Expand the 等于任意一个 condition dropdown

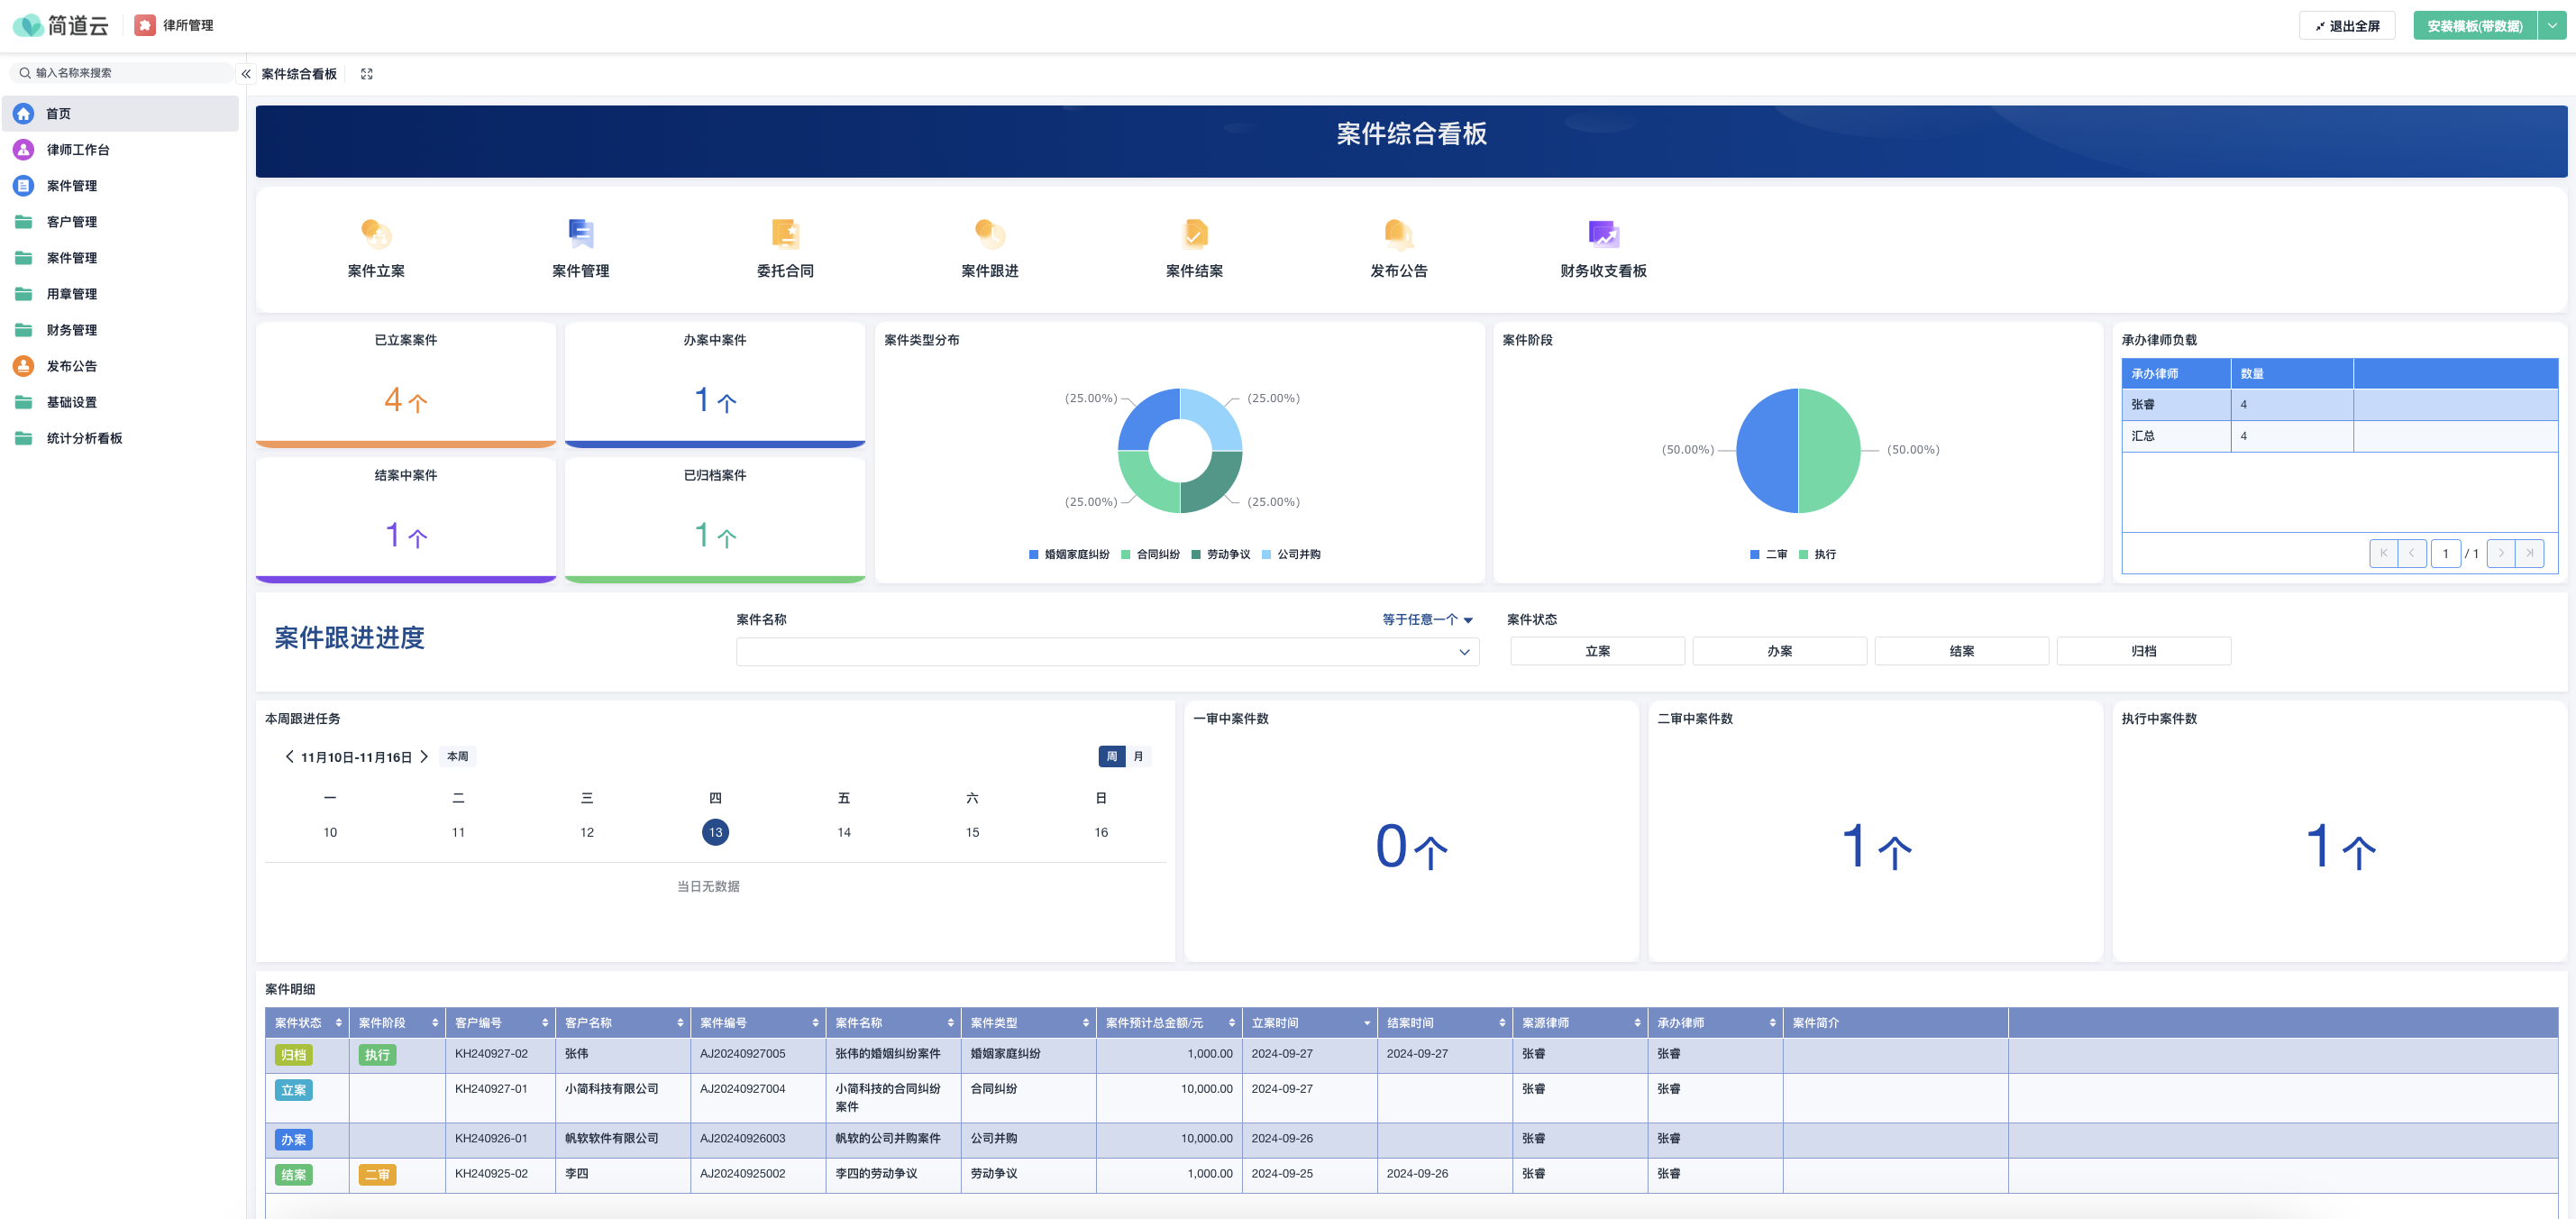click(1424, 619)
